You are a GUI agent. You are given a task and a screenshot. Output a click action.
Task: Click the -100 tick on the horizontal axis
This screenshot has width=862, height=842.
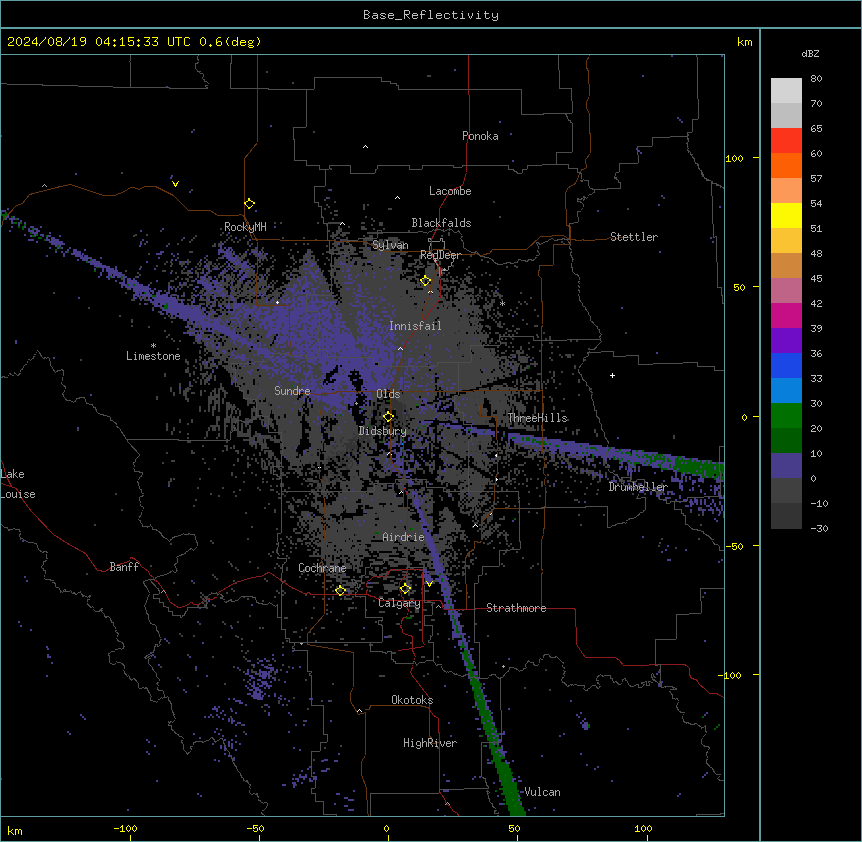point(125,828)
